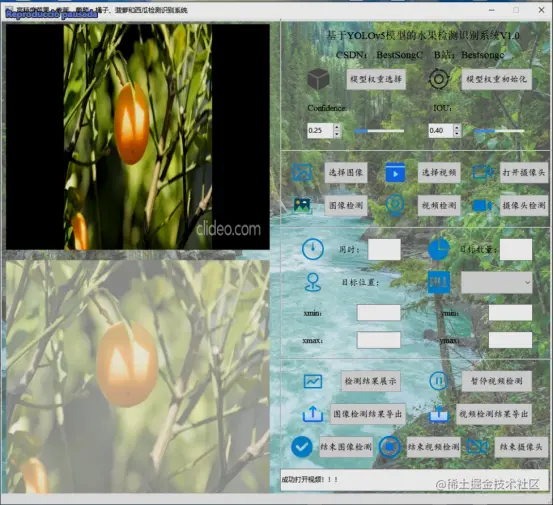Click the 3D cube model weight icon

coord(318,79)
